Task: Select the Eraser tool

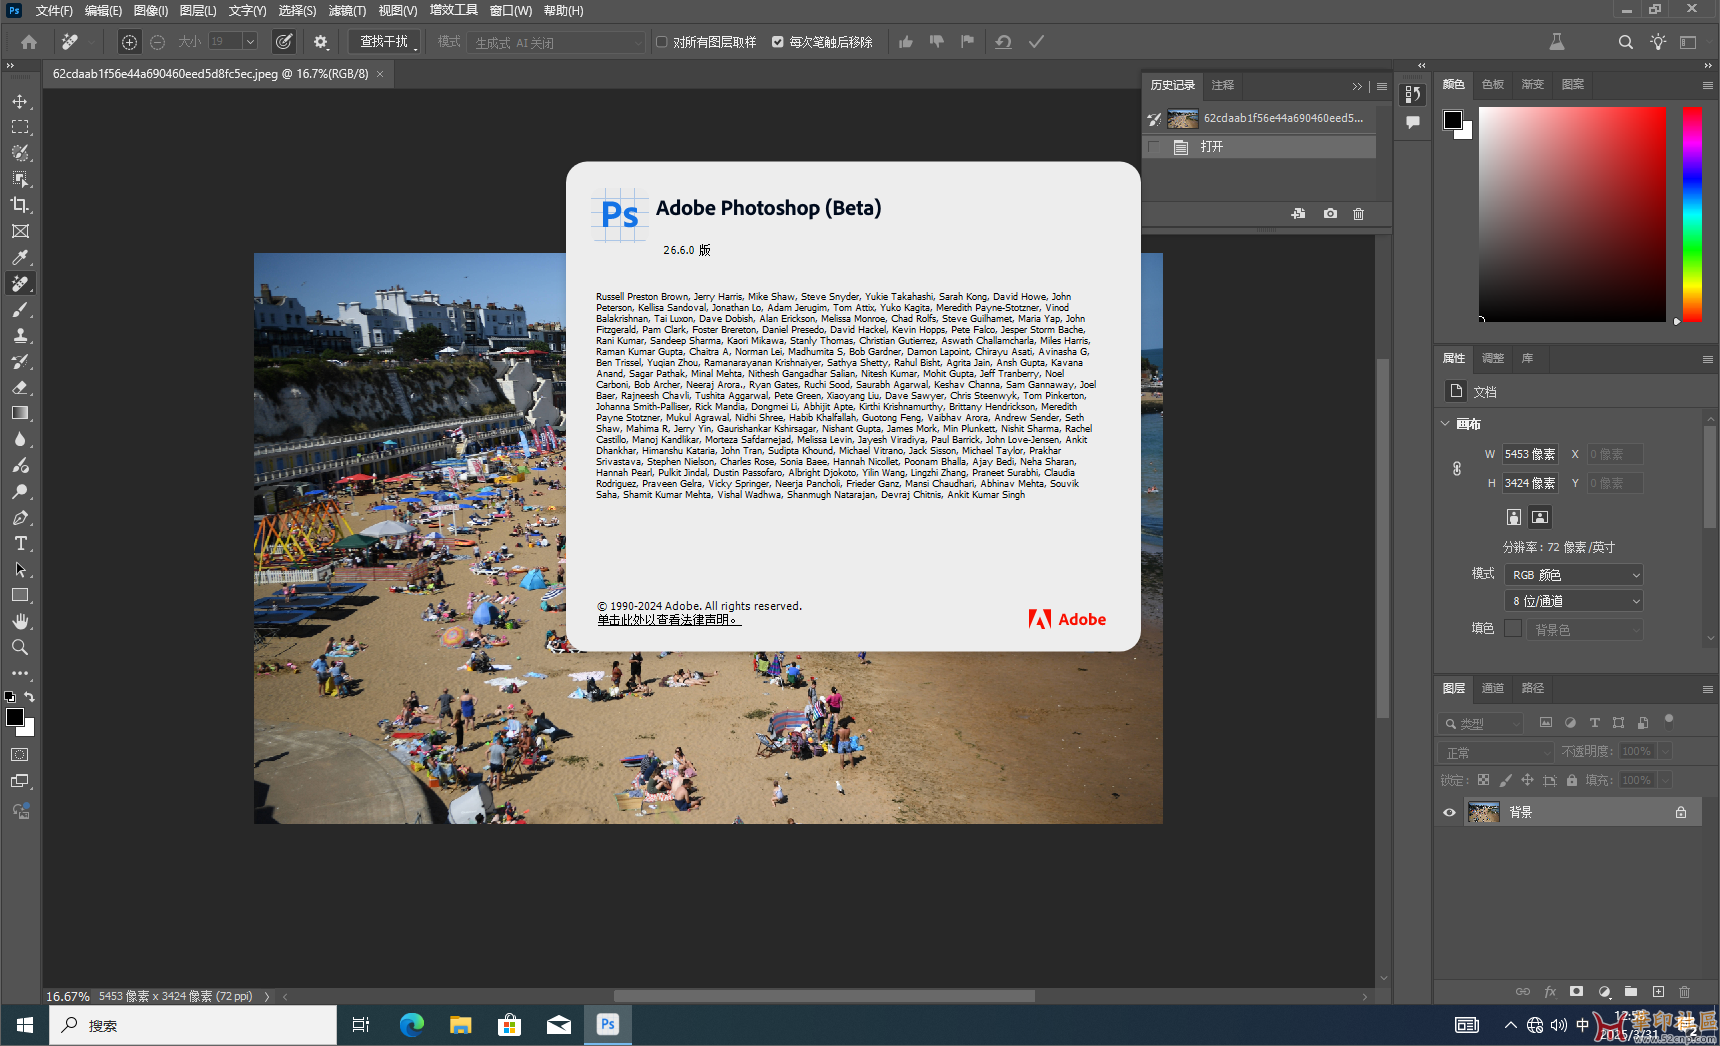Action: click(x=20, y=387)
